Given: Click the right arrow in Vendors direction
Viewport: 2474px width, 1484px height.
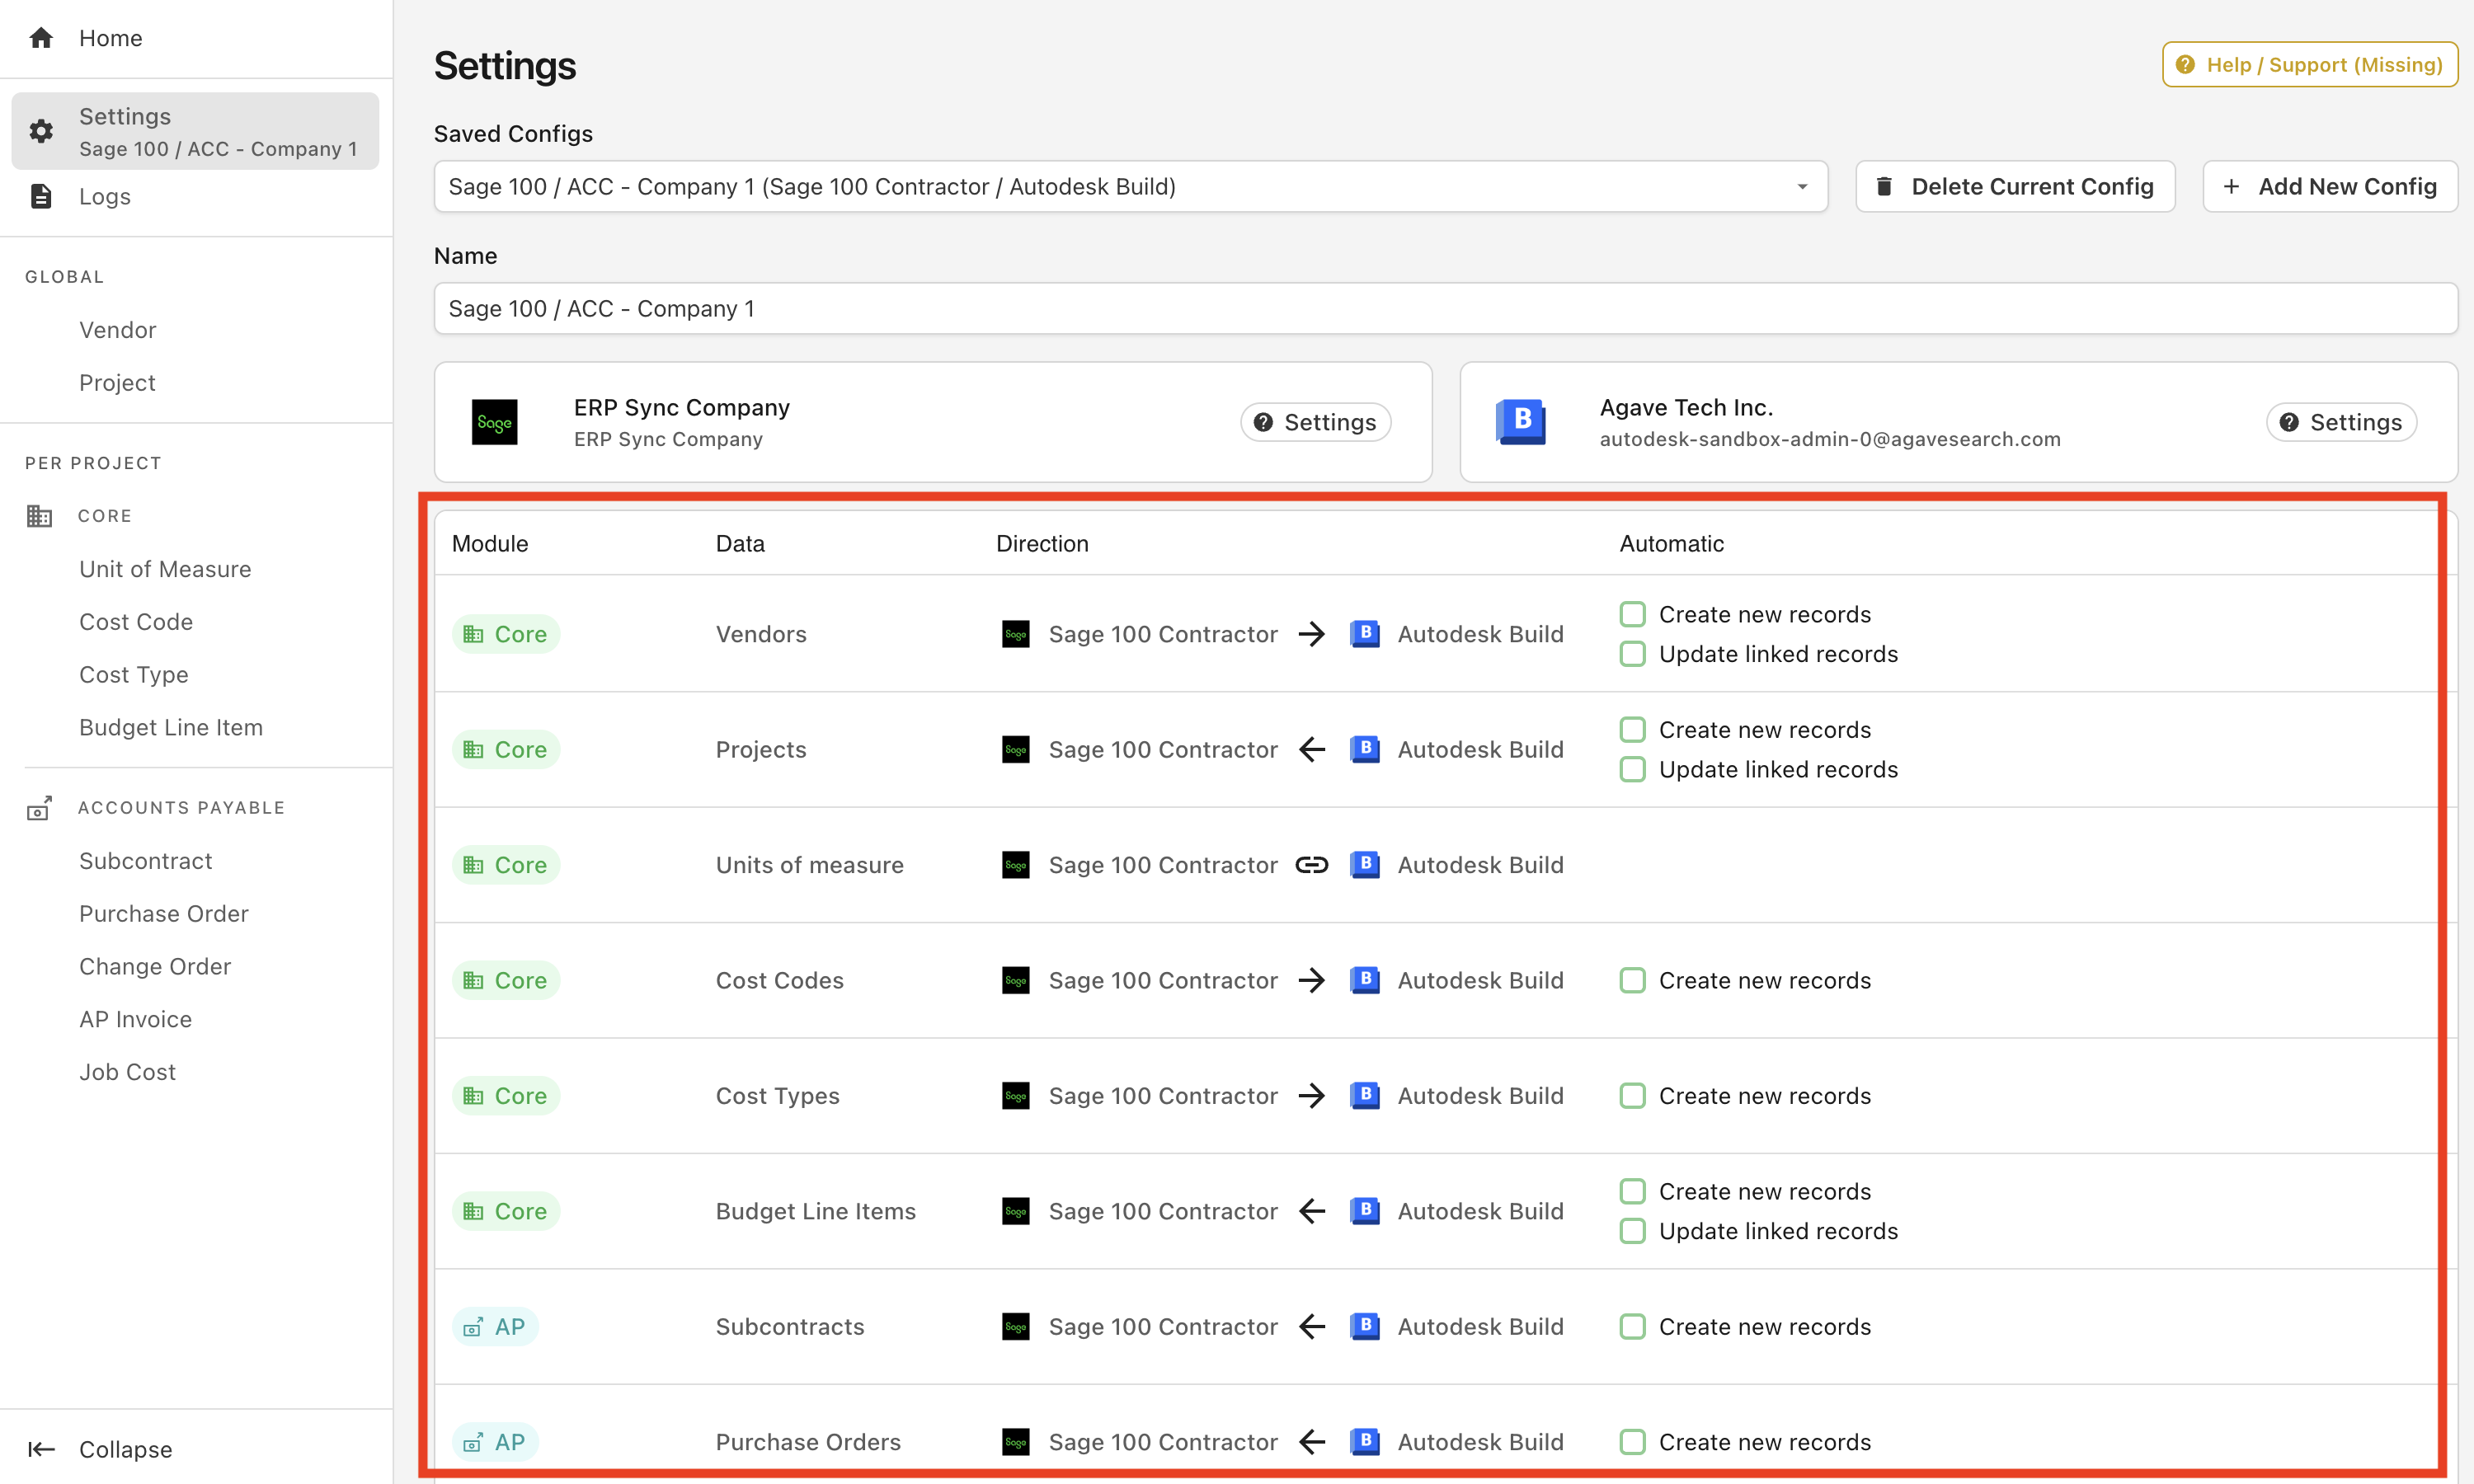Looking at the screenshot, I should (1312, 634).
